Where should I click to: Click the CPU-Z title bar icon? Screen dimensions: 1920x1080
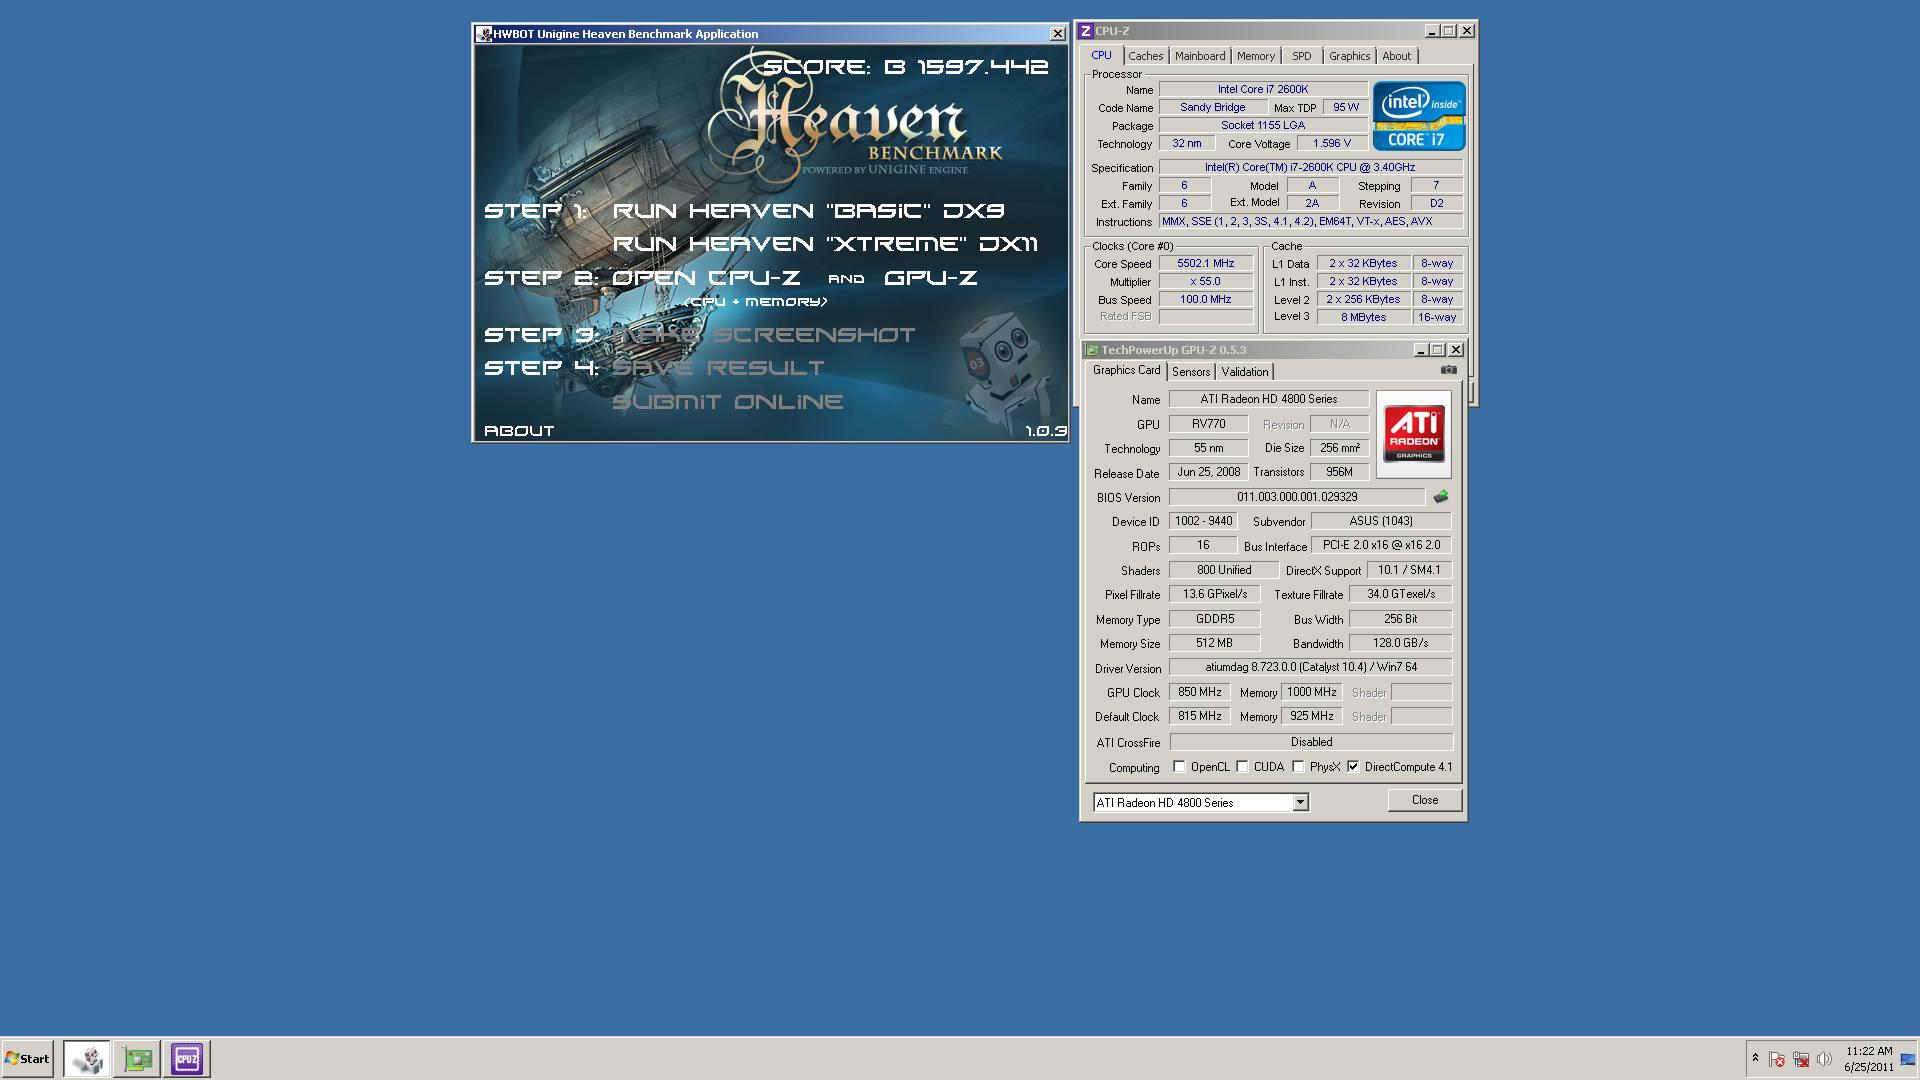[x=1086, y=31]
